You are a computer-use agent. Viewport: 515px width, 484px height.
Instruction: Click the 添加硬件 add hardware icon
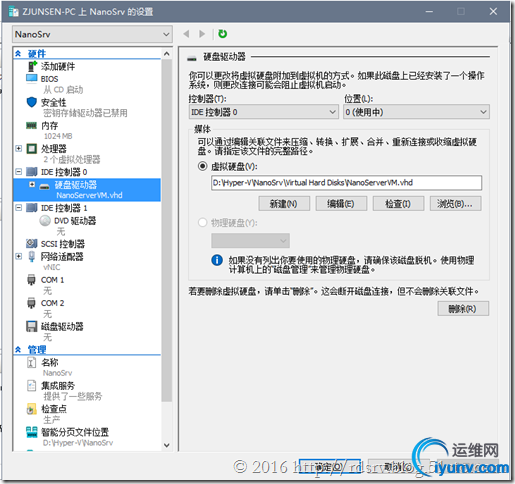pos(32,66)
